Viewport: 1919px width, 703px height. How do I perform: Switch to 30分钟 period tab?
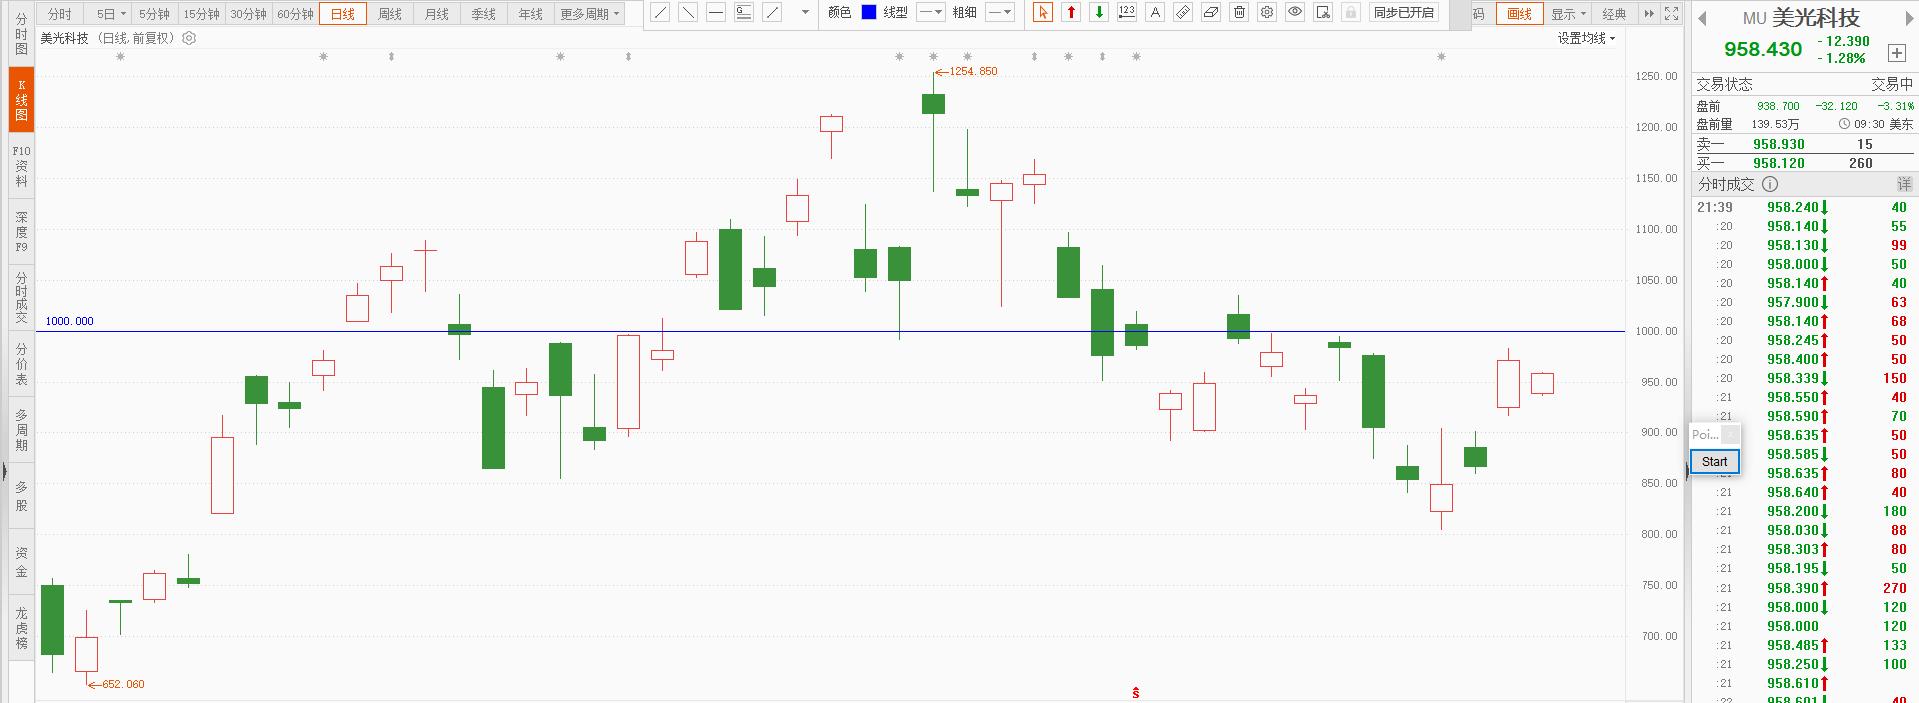tap(248, 14)
